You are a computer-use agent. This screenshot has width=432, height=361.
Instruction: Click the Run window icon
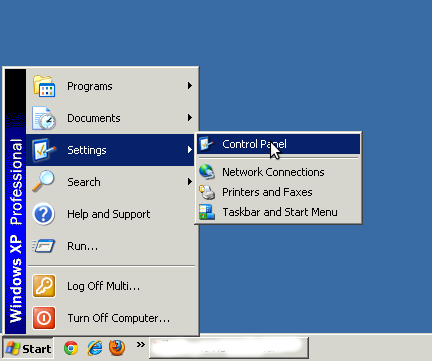(44, 246)
